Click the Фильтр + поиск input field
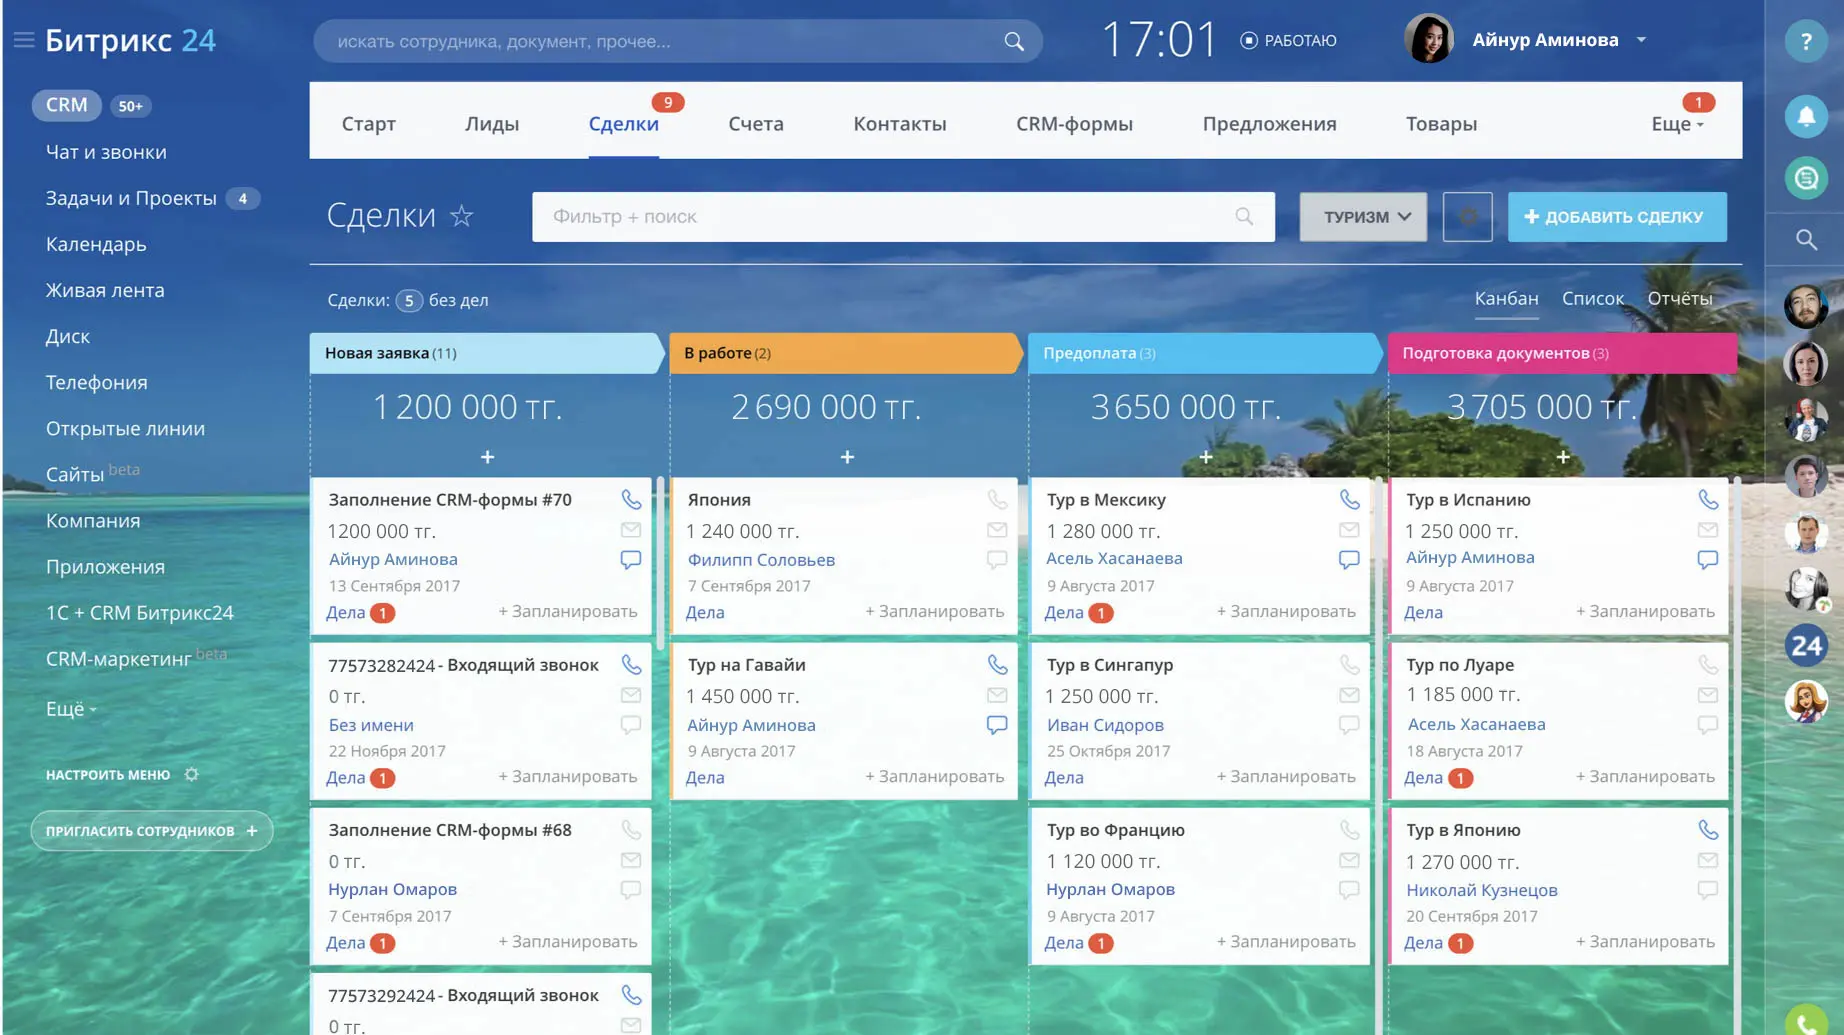The image size is (1844, 1035). [800, 216]
